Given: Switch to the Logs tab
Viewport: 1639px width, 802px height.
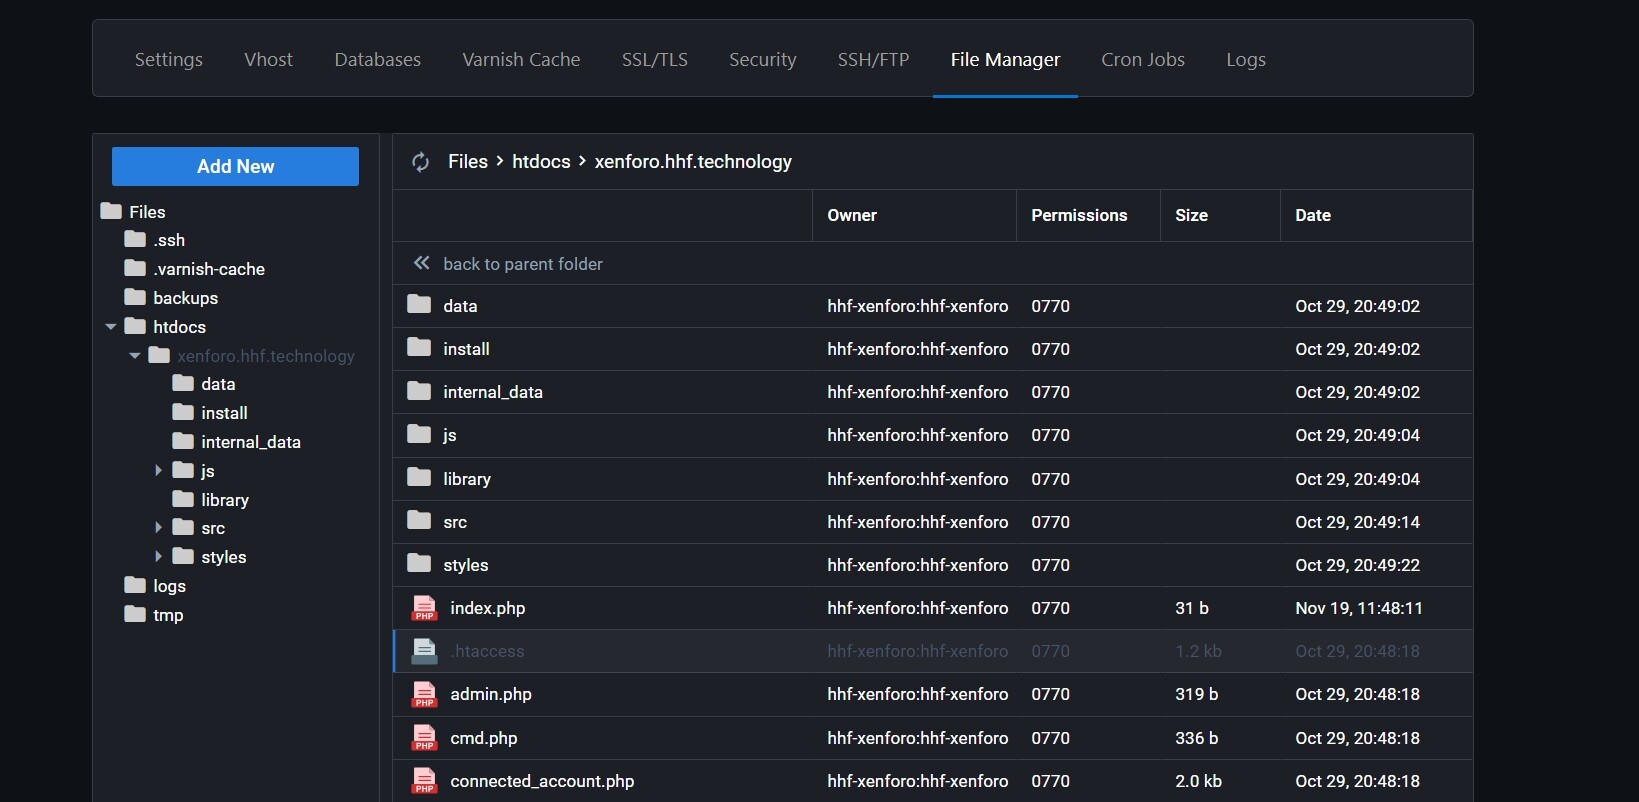Looking at the screenshot, I should coord(1246,59).
